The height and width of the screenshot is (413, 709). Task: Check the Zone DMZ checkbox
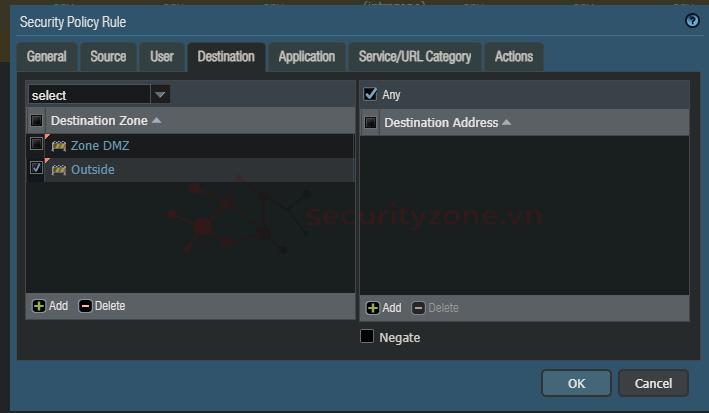coord(37,145)
